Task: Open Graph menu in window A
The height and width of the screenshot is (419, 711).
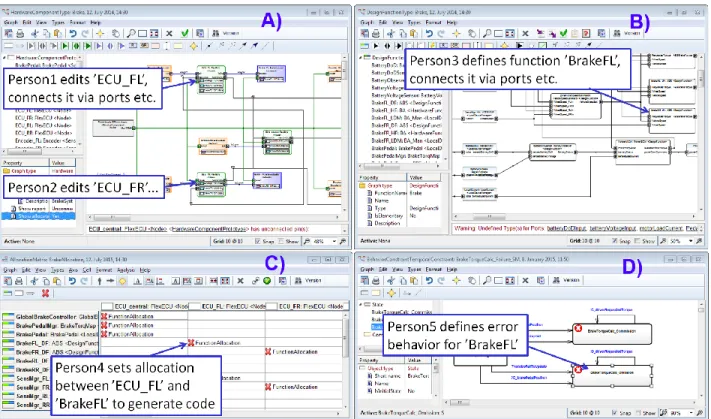Action: click(10, 22)
